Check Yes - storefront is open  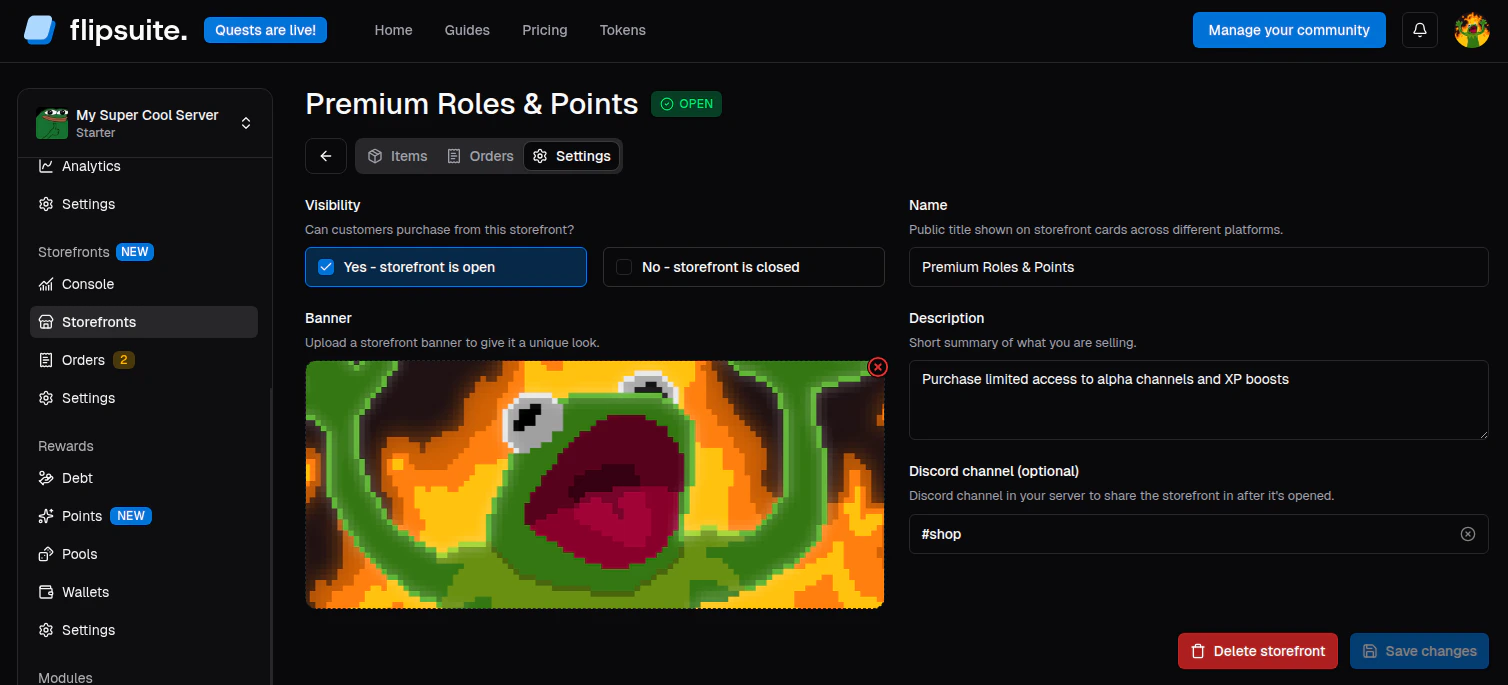coord(446,267)
